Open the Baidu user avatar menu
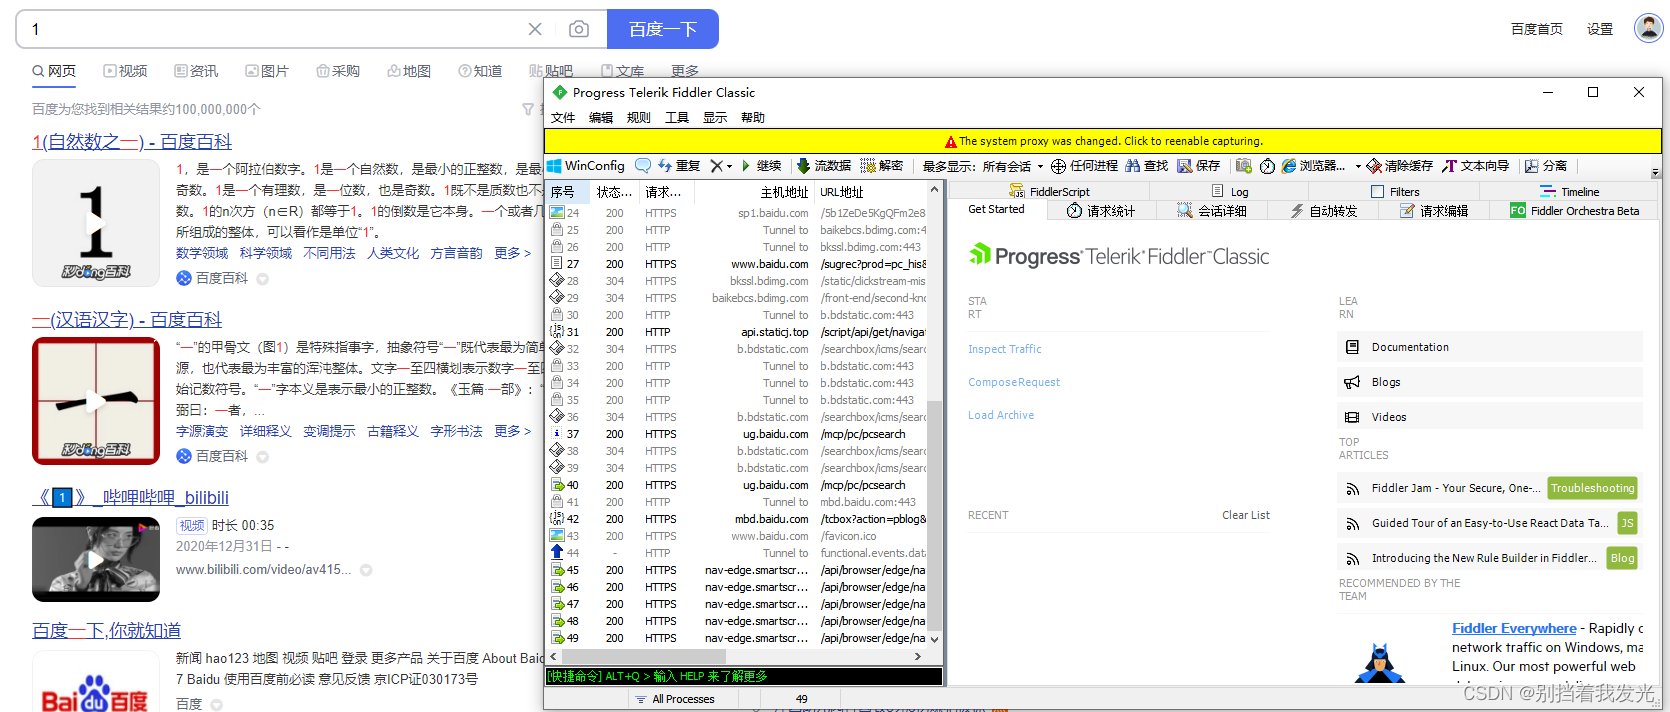 pyautogui.click(x=1648, y=28)
